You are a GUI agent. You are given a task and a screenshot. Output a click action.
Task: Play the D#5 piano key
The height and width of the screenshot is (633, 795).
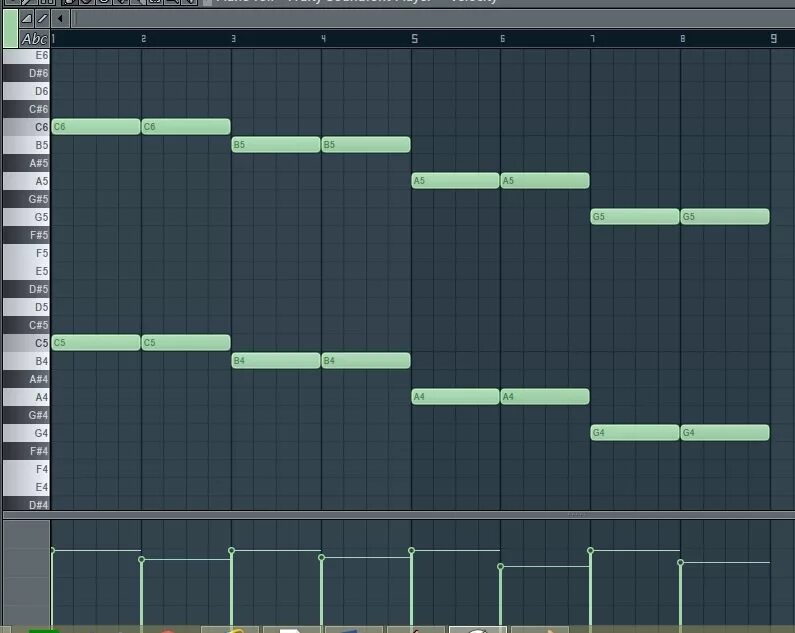[26, 289]
